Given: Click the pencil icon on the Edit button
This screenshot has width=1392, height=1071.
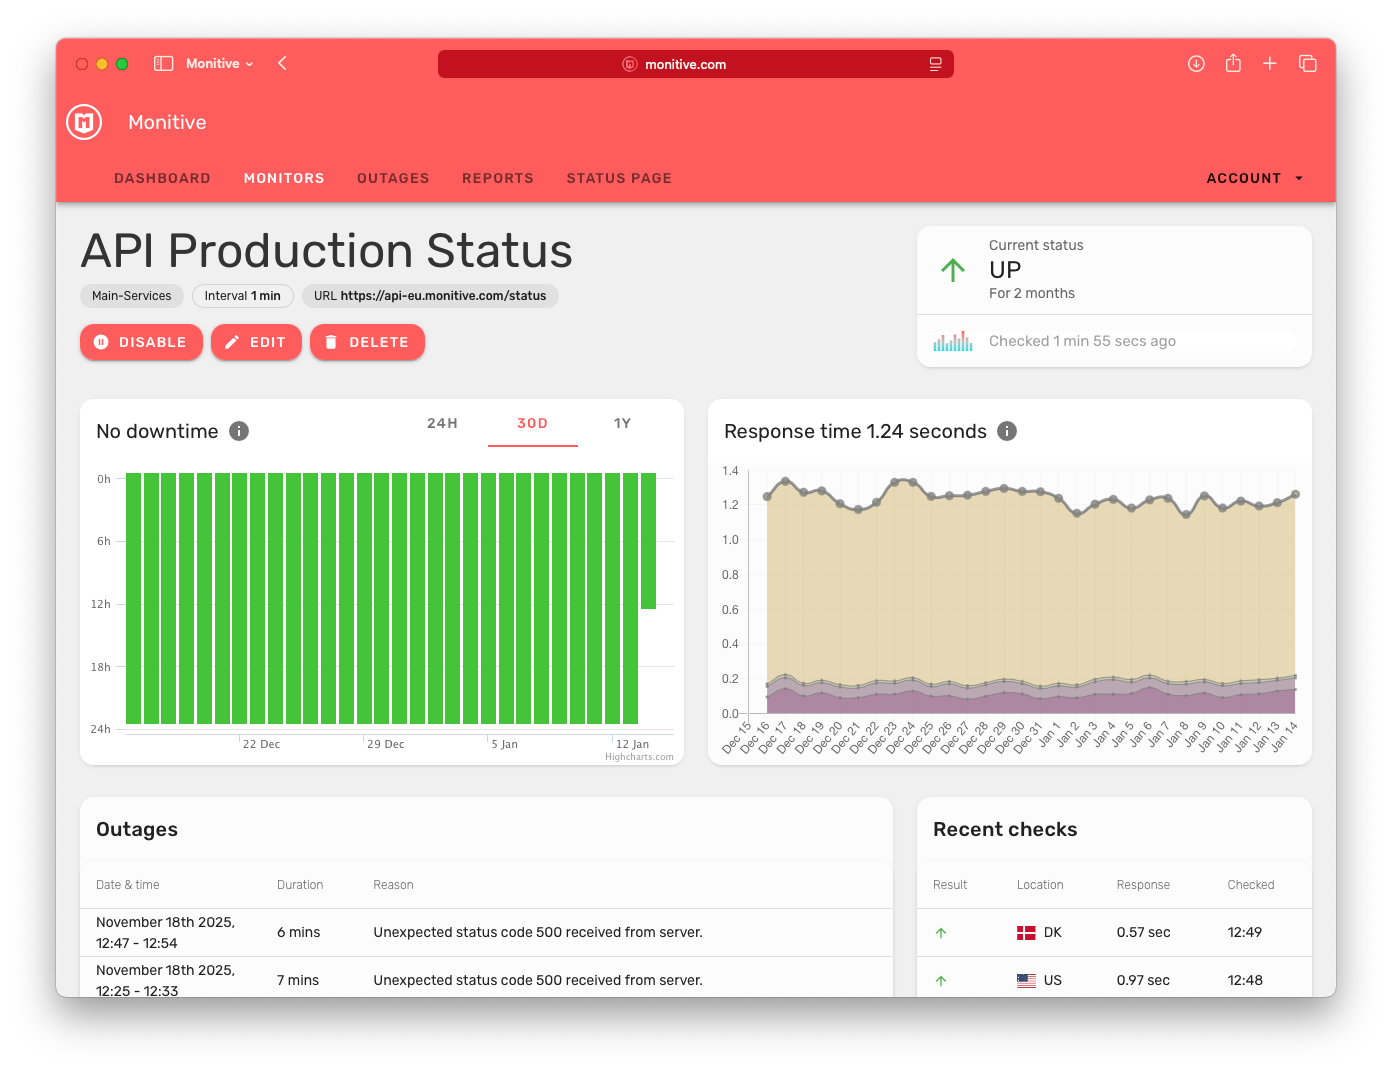Looking at the screenshot, I should (x=231, y=342).
